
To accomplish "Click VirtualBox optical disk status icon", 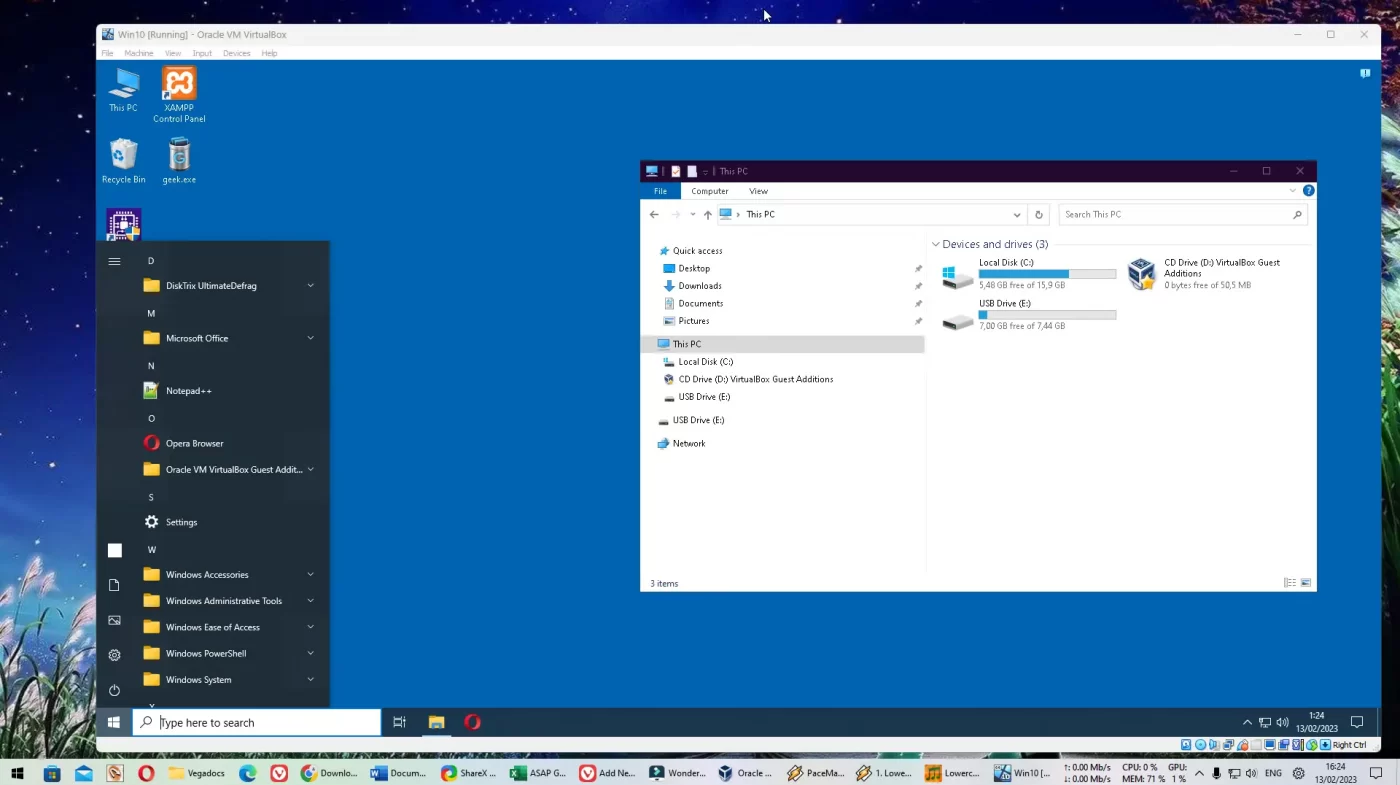I will (1200, 744).
